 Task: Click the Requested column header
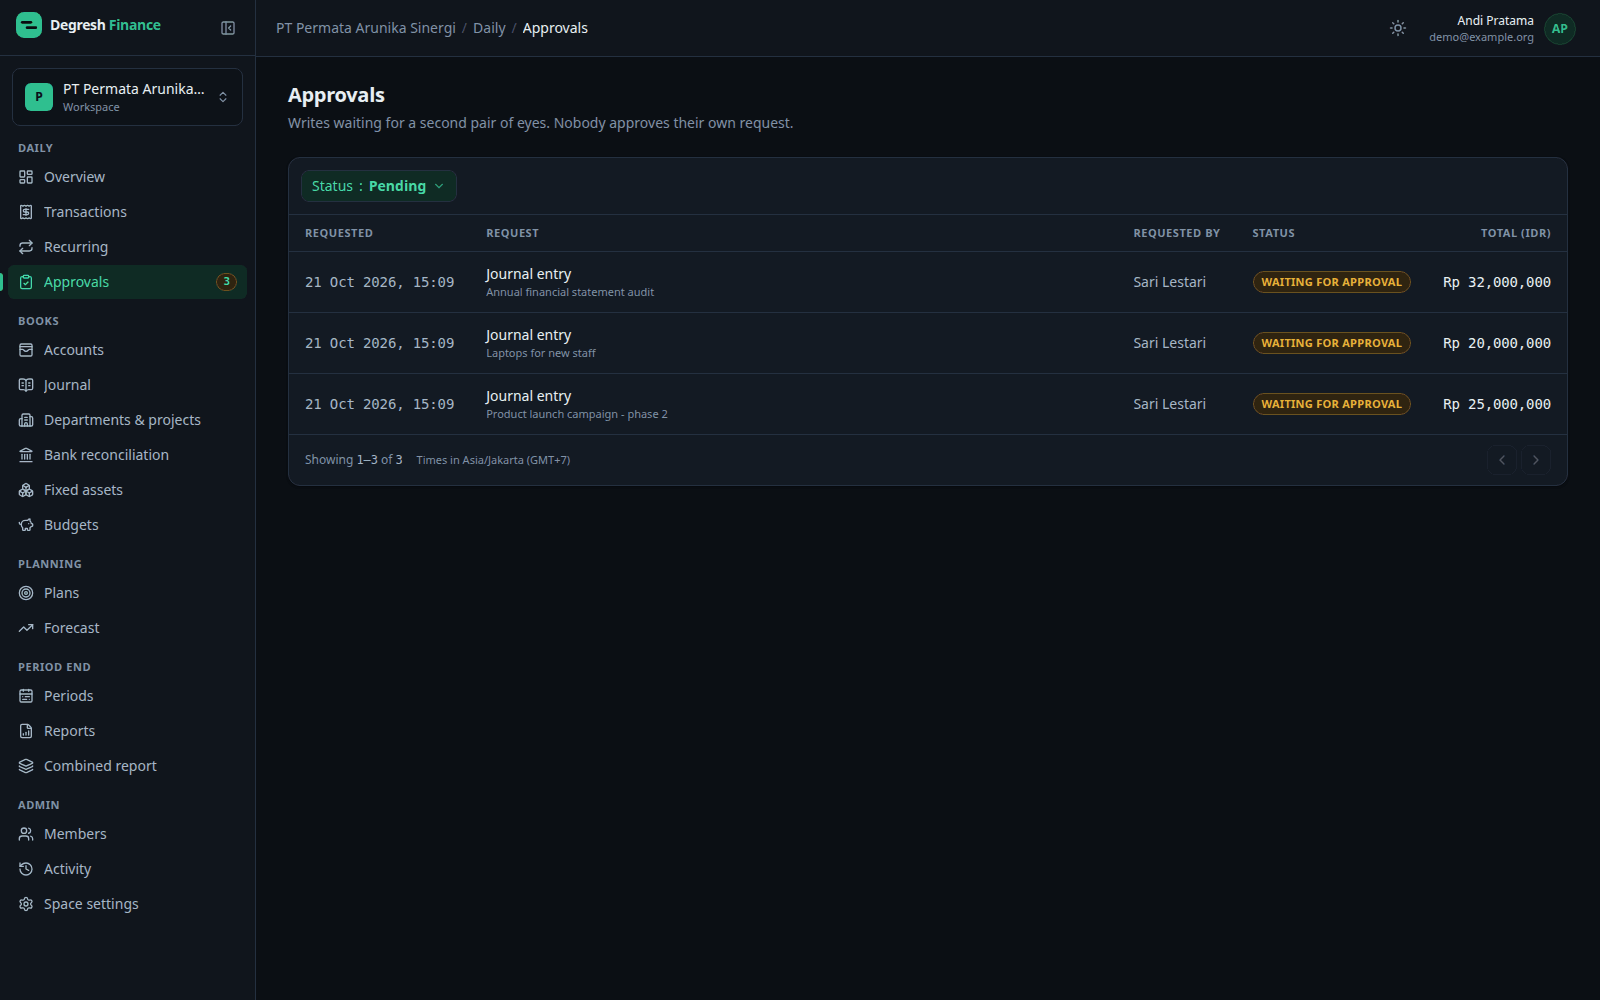[339, 233]
